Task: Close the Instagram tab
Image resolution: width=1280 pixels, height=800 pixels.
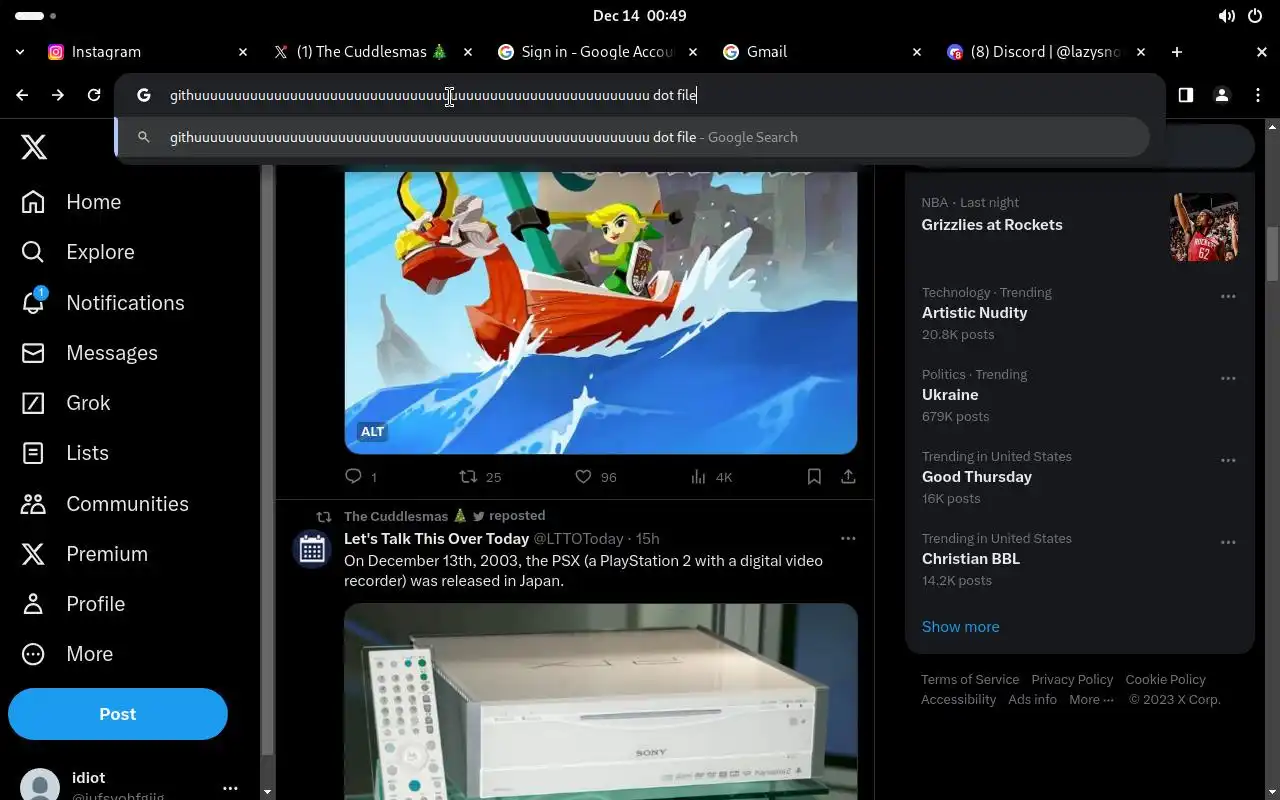Action: [242, 52]
